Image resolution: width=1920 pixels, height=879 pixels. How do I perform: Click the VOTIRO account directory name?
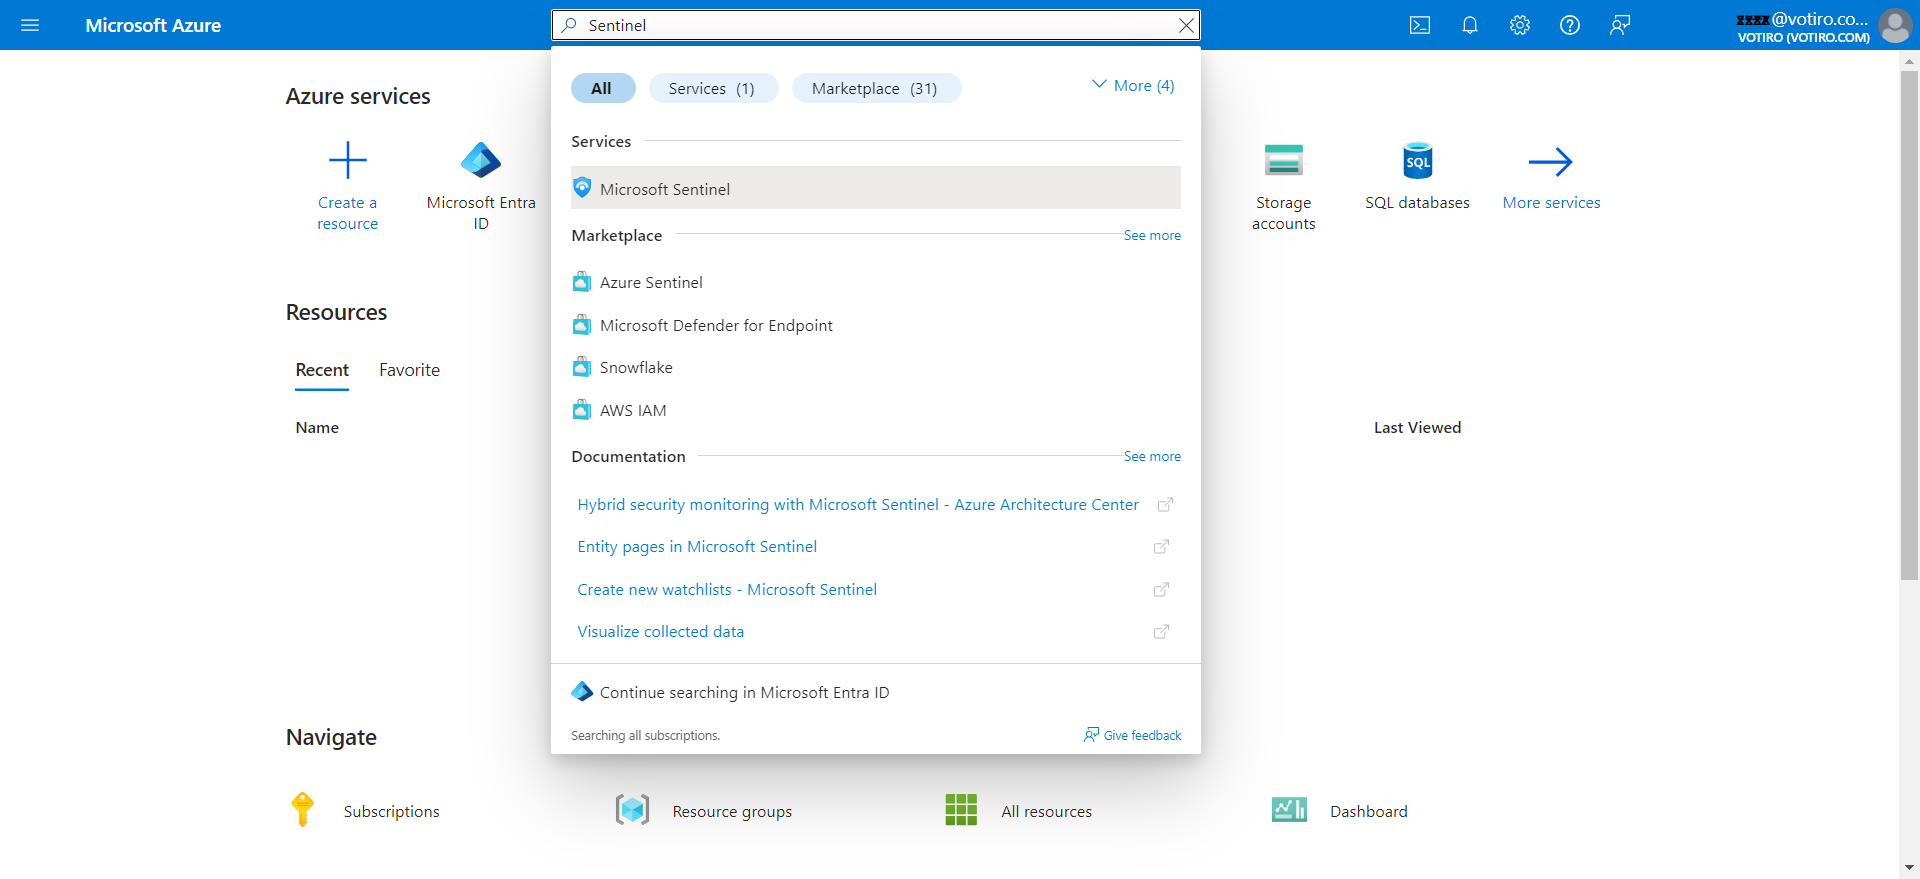point(1803,38)
